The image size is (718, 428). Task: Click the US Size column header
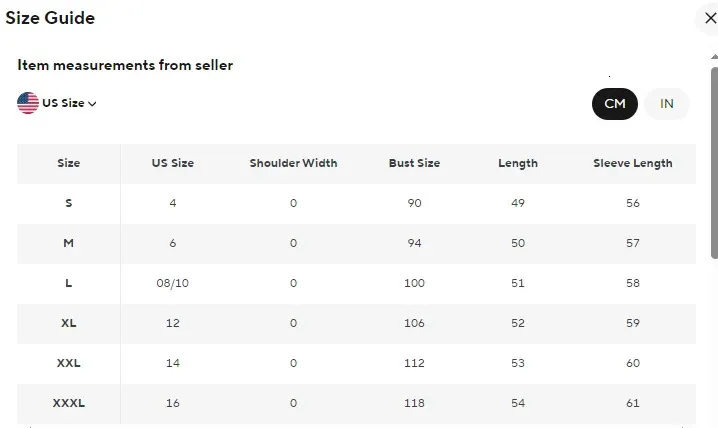[173, 163]
